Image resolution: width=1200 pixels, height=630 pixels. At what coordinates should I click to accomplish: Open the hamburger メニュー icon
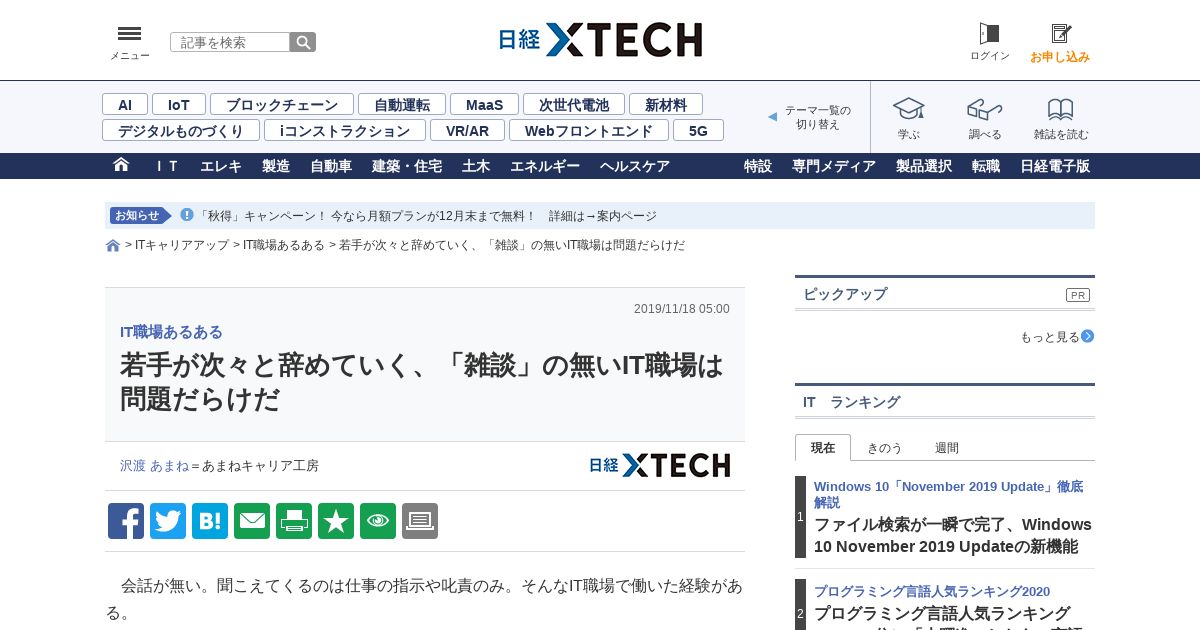point(130,34)
